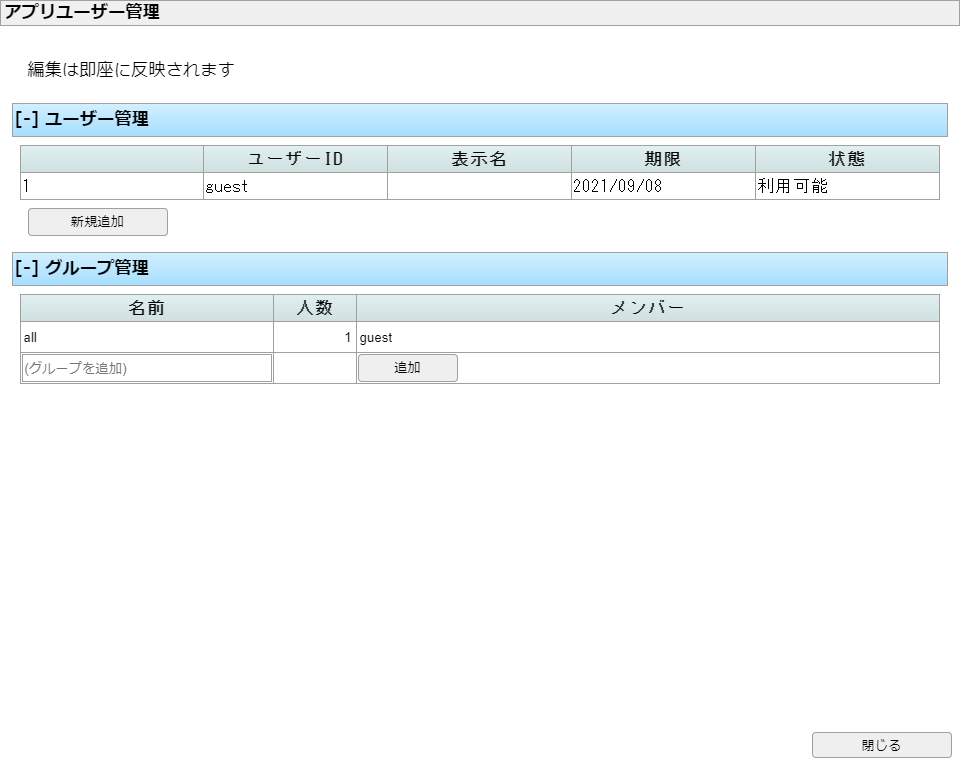Click guest in the メンバー column
960x767 pixels.
click(376, 338)
